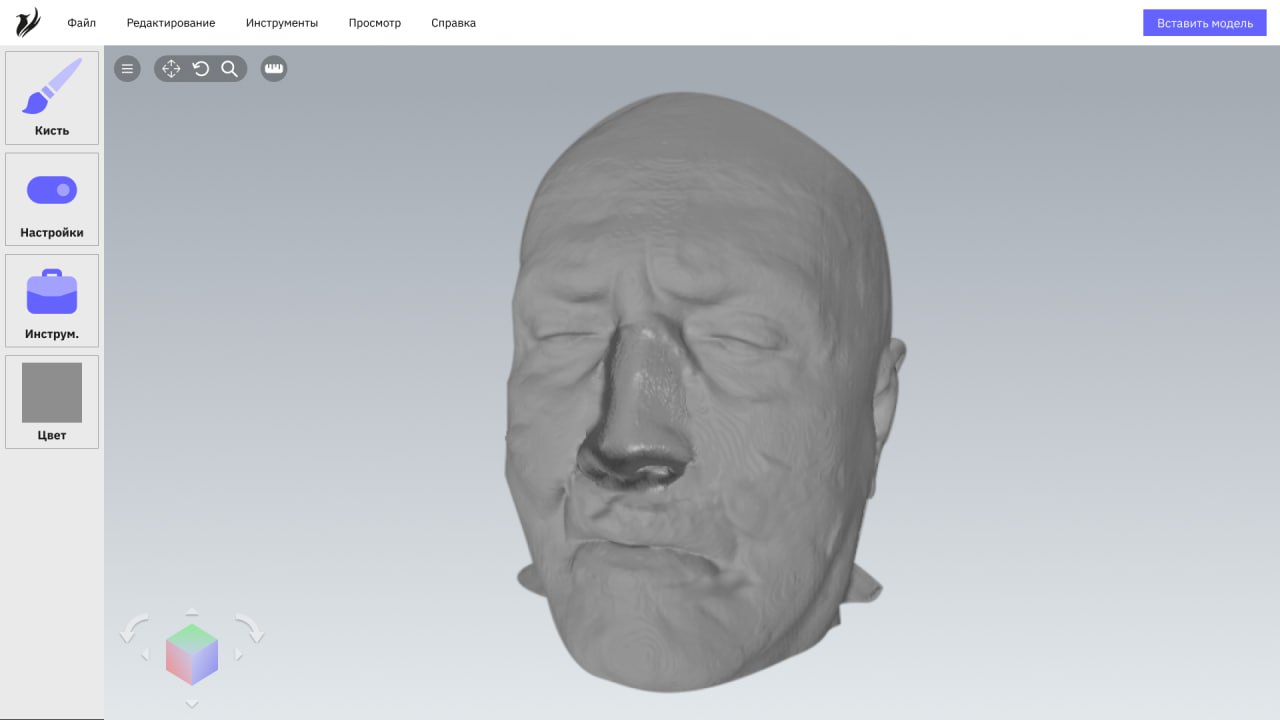
Task: Open the Просмотр menu
Action: pos(375,23)
